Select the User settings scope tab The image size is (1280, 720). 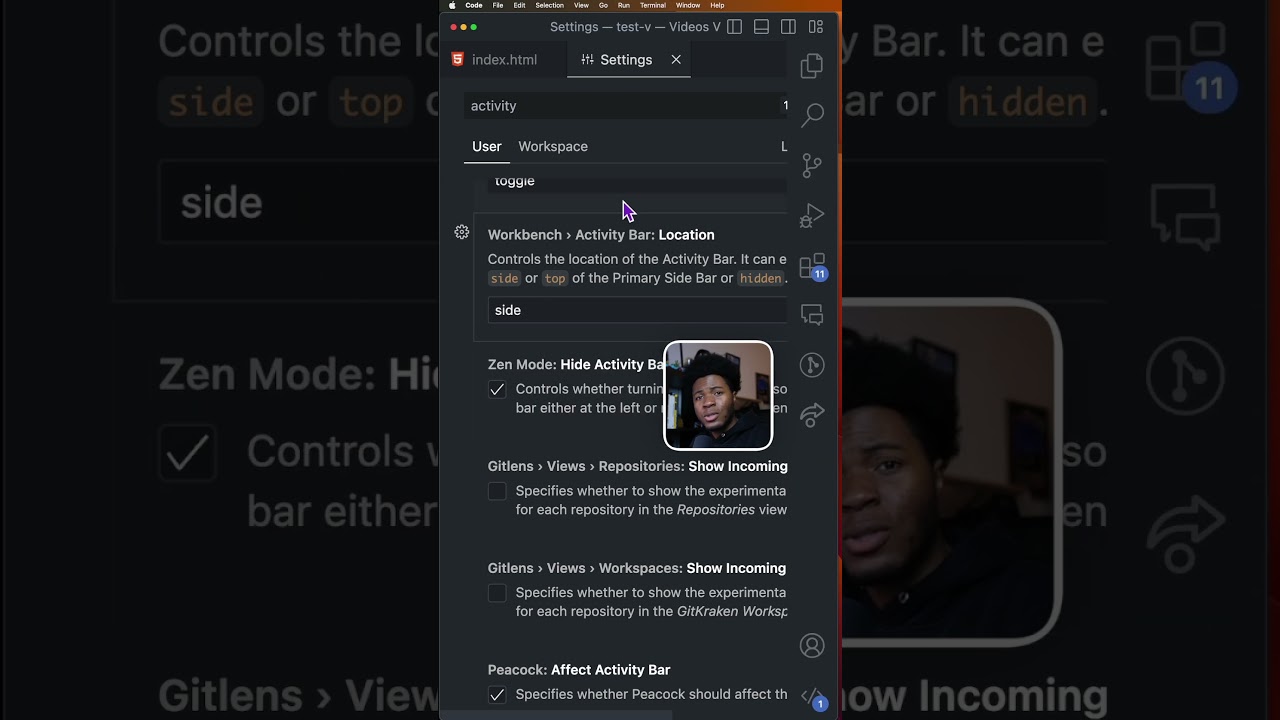tap(487, 146)
